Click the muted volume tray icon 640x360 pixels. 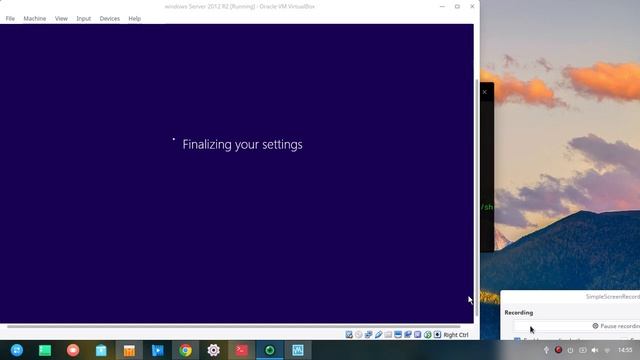pos(595,350)
